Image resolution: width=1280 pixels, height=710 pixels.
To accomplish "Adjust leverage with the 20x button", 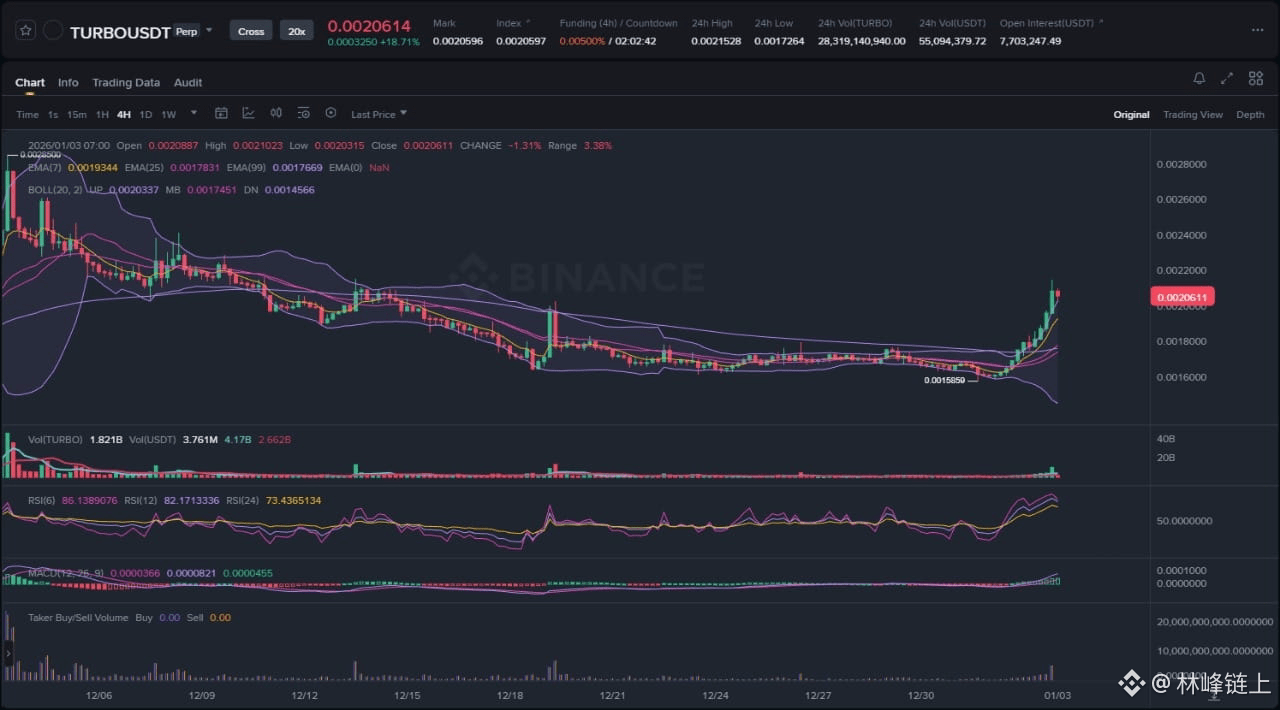I will pyautogui.click(x=296, y=31).
